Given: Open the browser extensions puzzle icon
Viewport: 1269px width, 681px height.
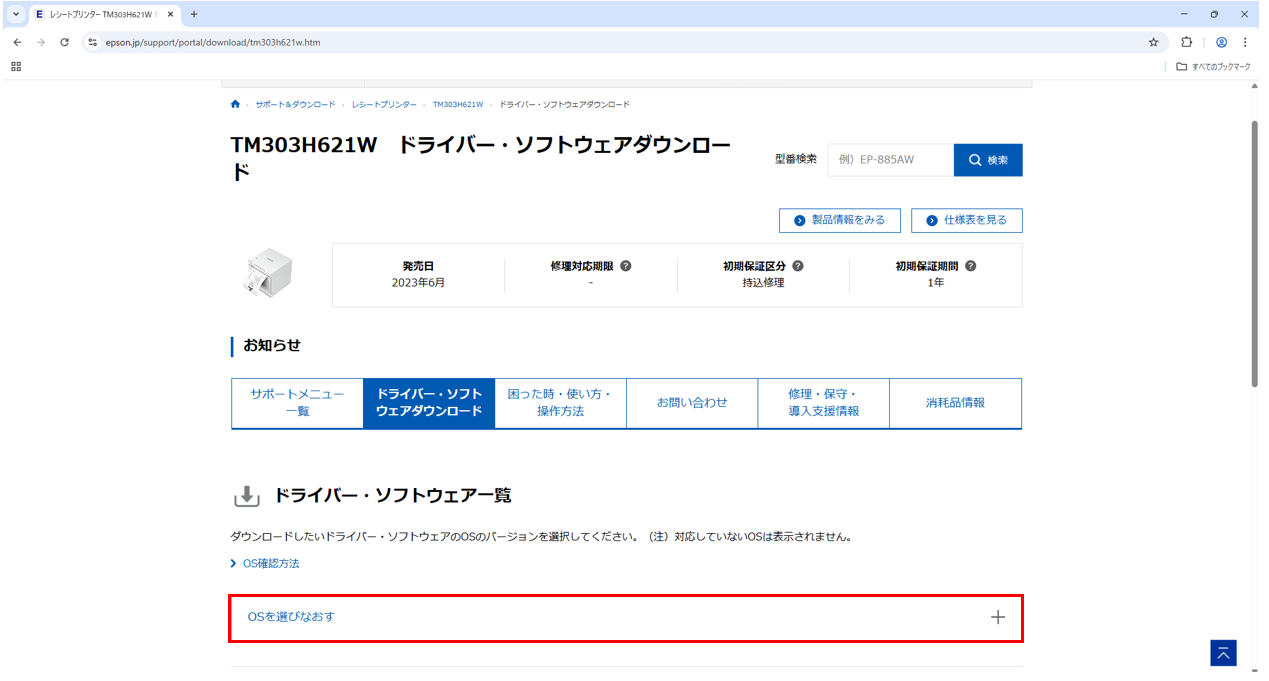Looking at the screenshot, I should point(1187,42).
